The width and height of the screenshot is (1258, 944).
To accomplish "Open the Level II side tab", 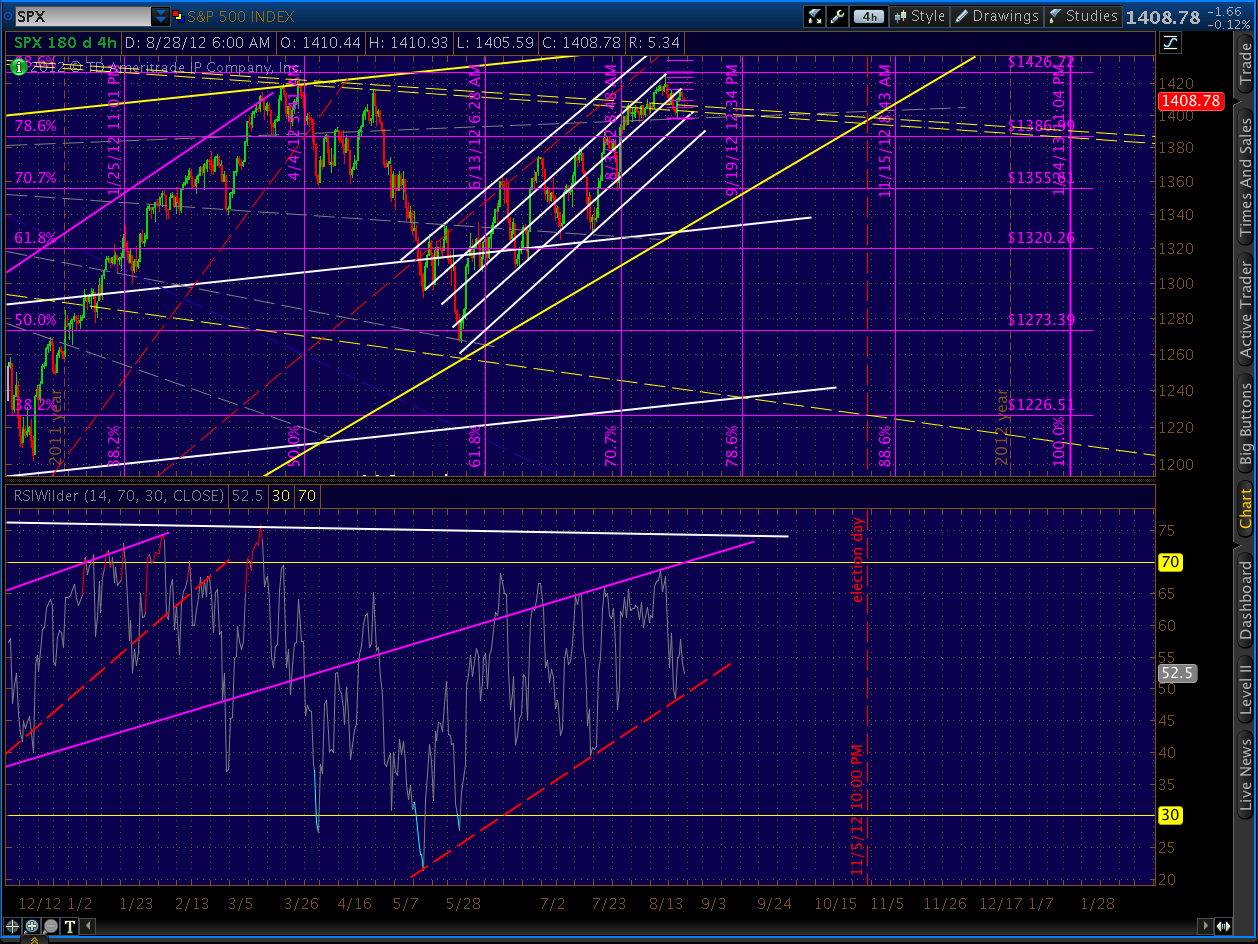I will (x=1246, y=691).
